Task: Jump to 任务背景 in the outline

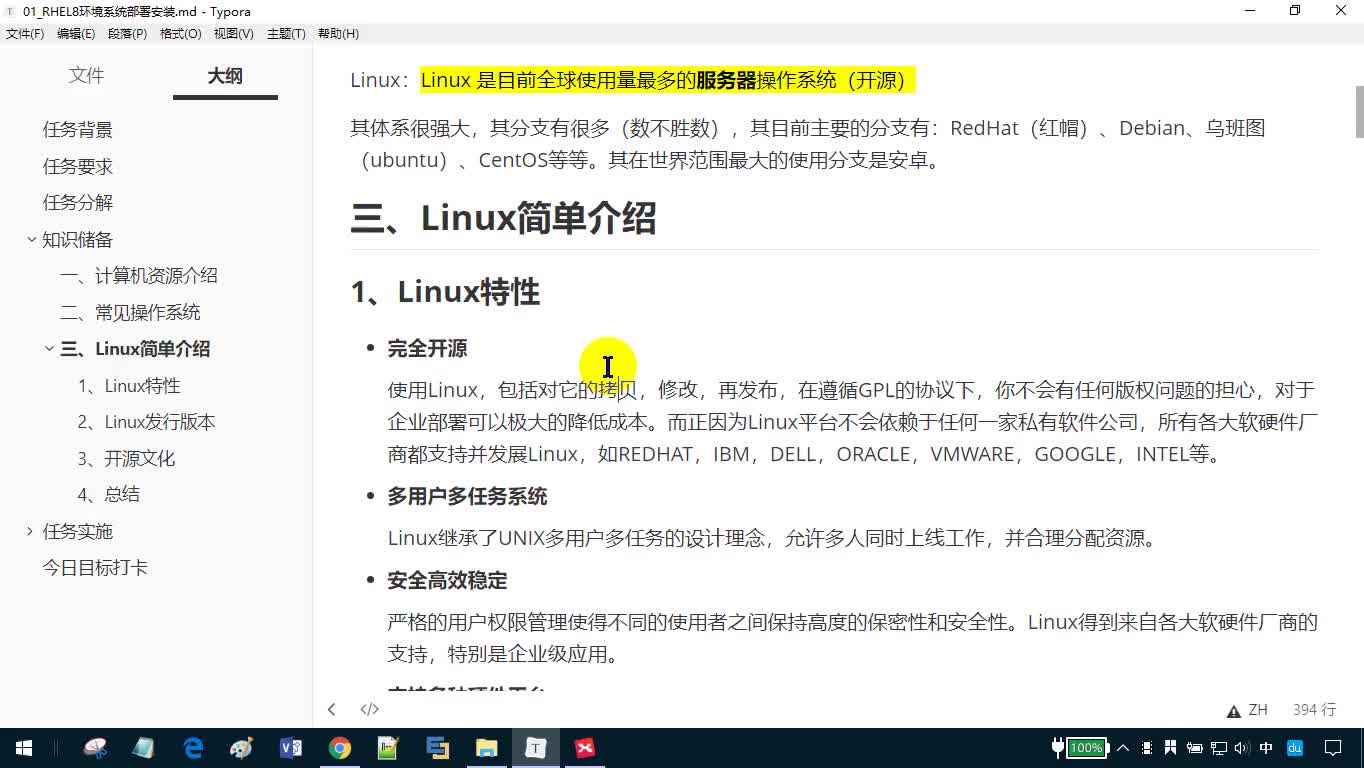Action: click(x=77, y=130)
